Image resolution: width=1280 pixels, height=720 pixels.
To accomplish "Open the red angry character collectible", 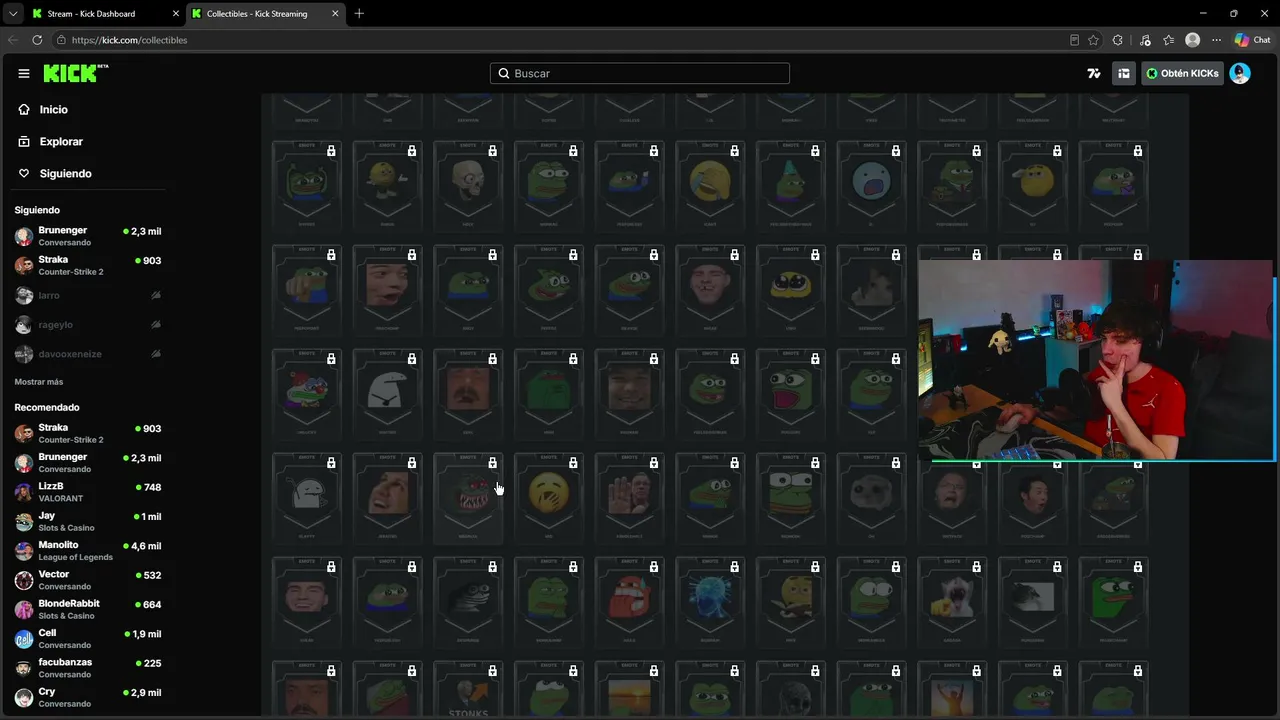I will click(x=629, y=602).
